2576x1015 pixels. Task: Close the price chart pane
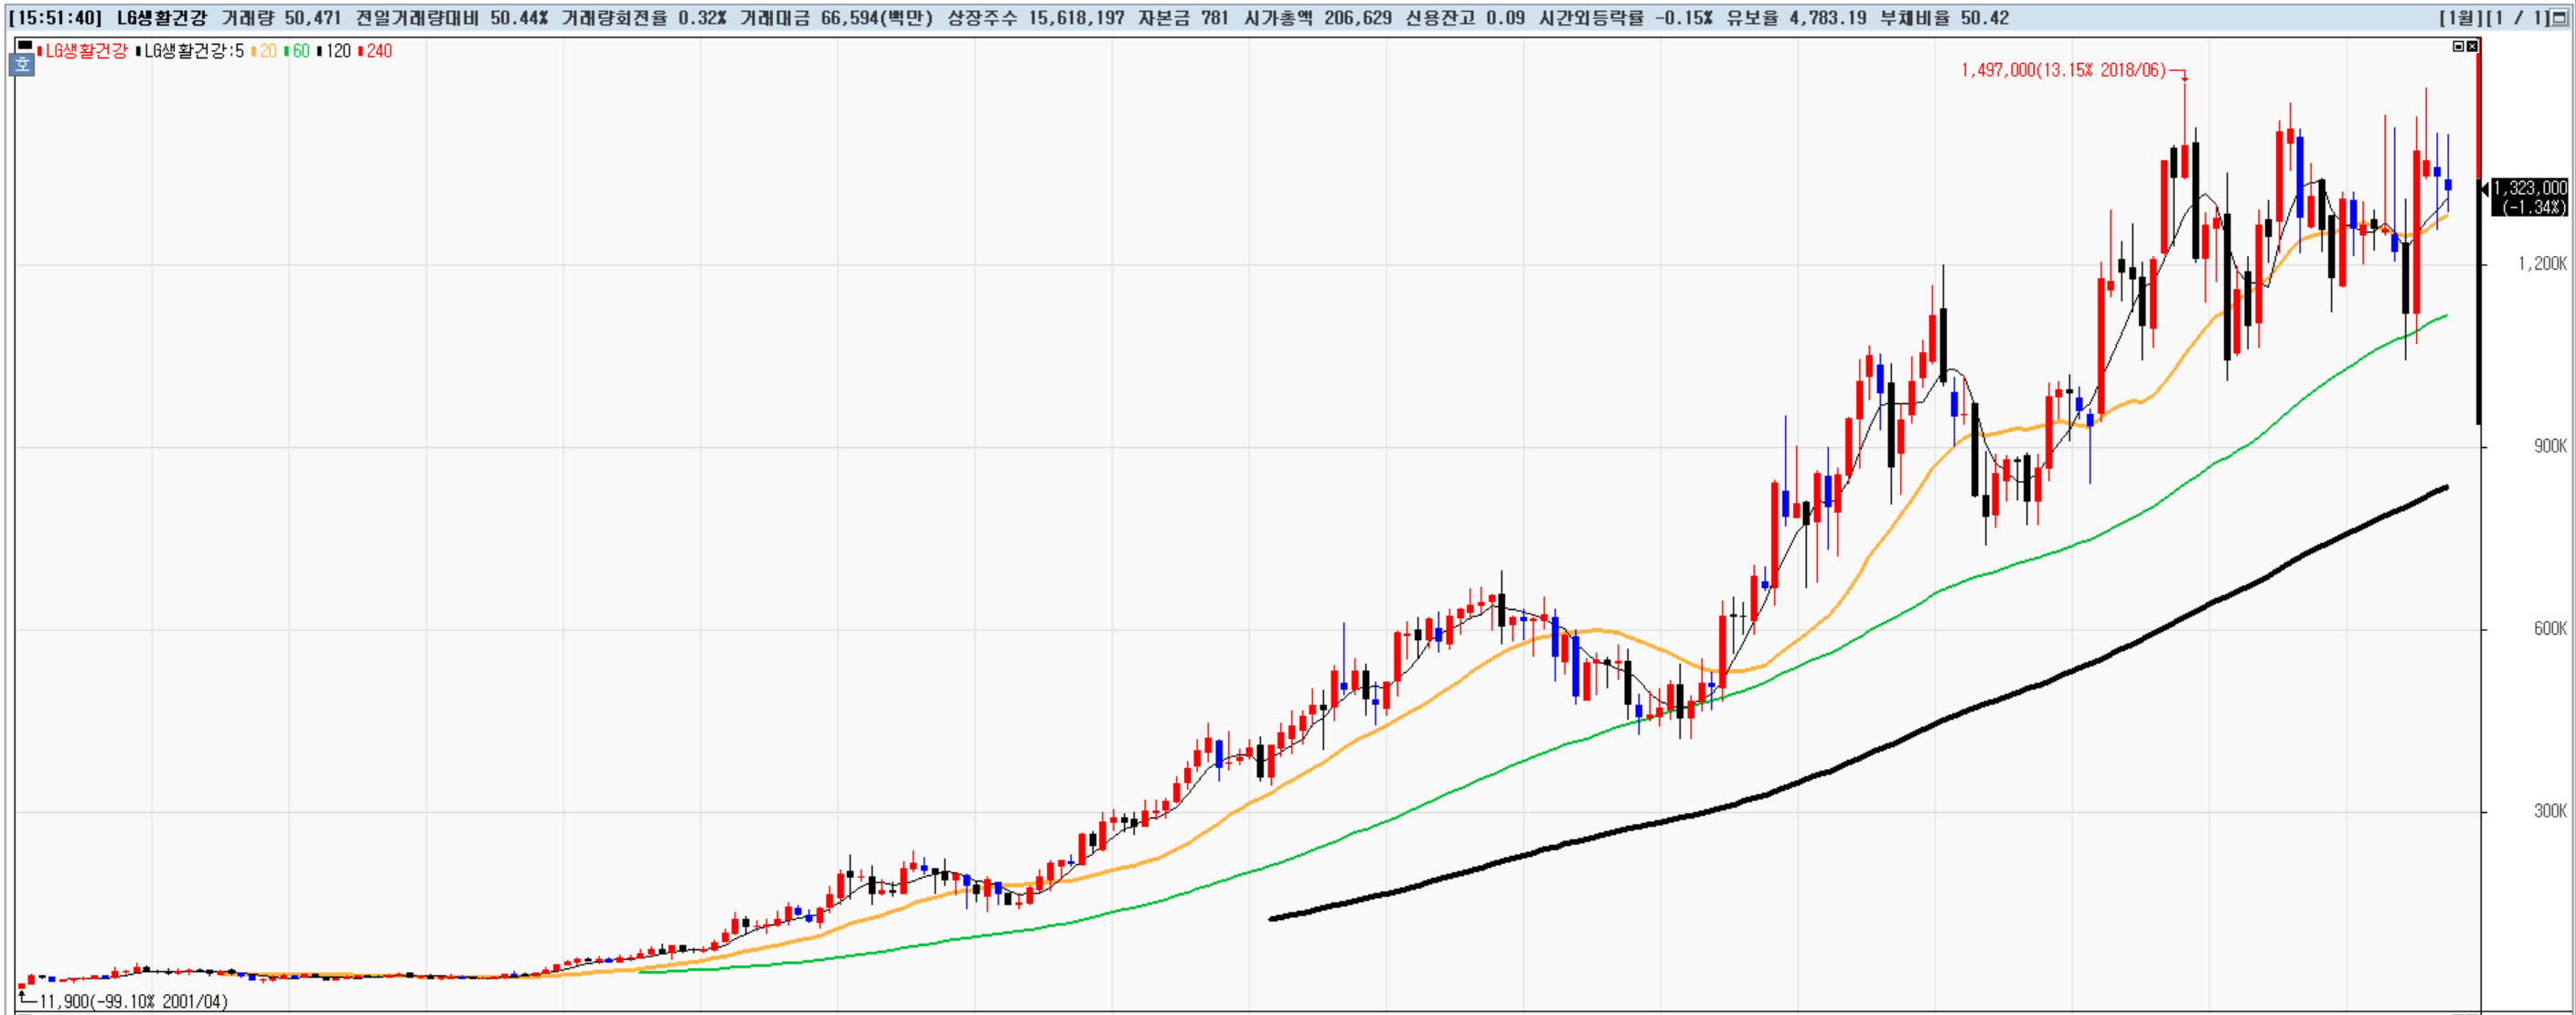pyautogui.click(x=2472, y=47)
